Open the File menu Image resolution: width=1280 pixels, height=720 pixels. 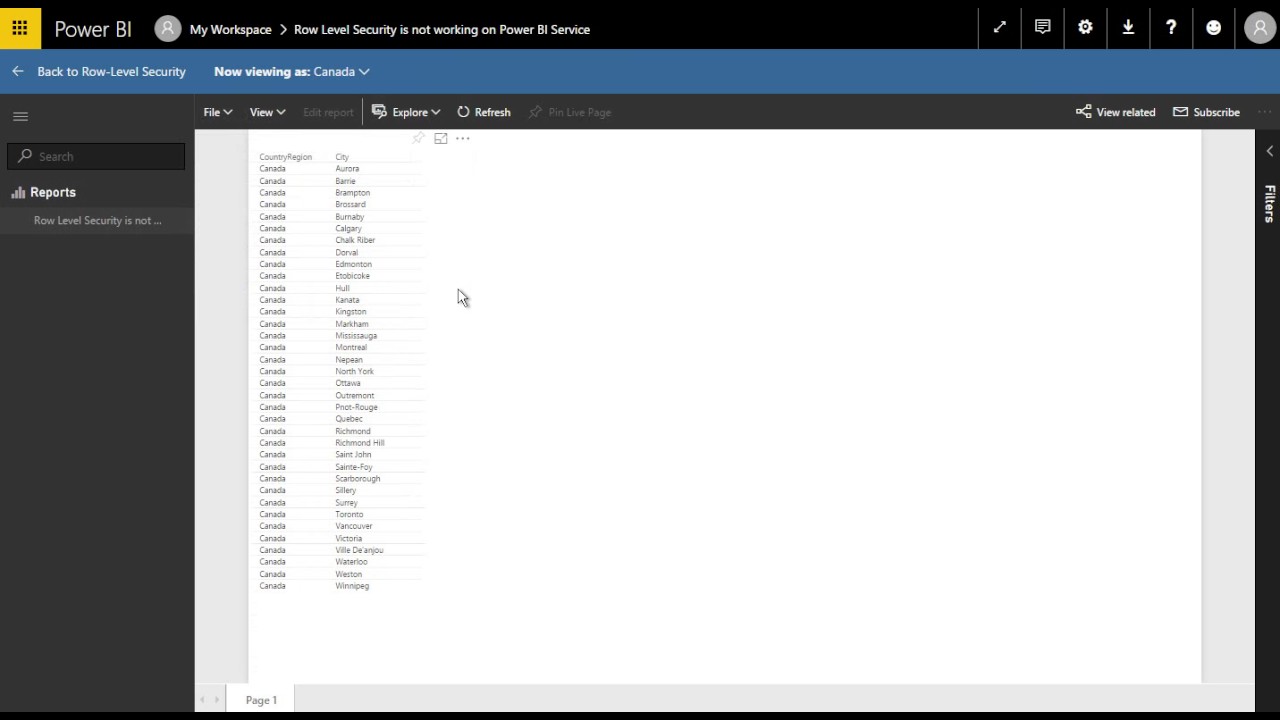click(x=218, y=112)
